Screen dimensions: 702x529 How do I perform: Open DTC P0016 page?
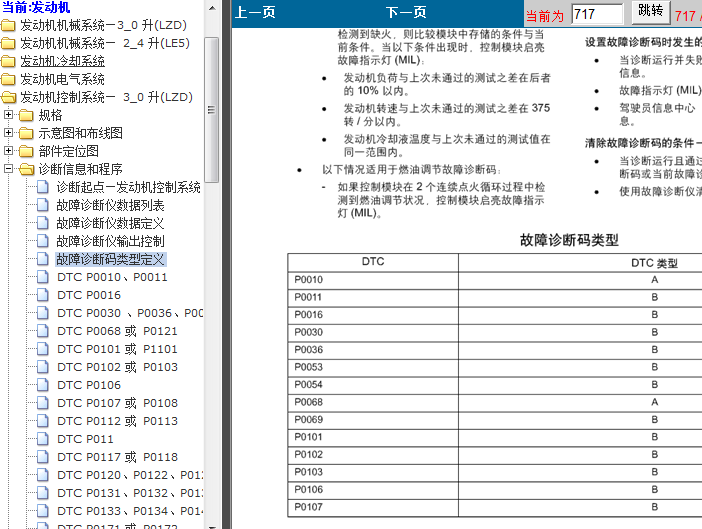point(89,295)
